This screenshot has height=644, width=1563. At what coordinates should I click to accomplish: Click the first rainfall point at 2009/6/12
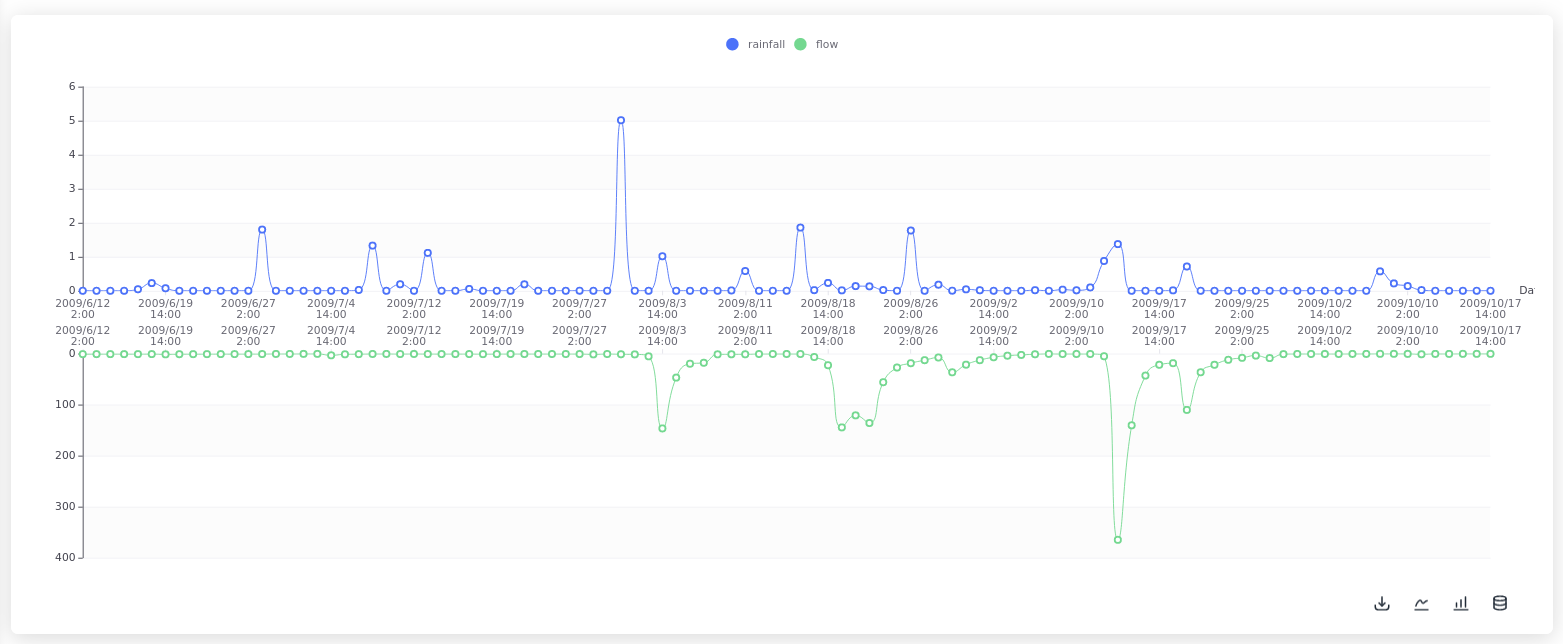(x=83, y=291)
